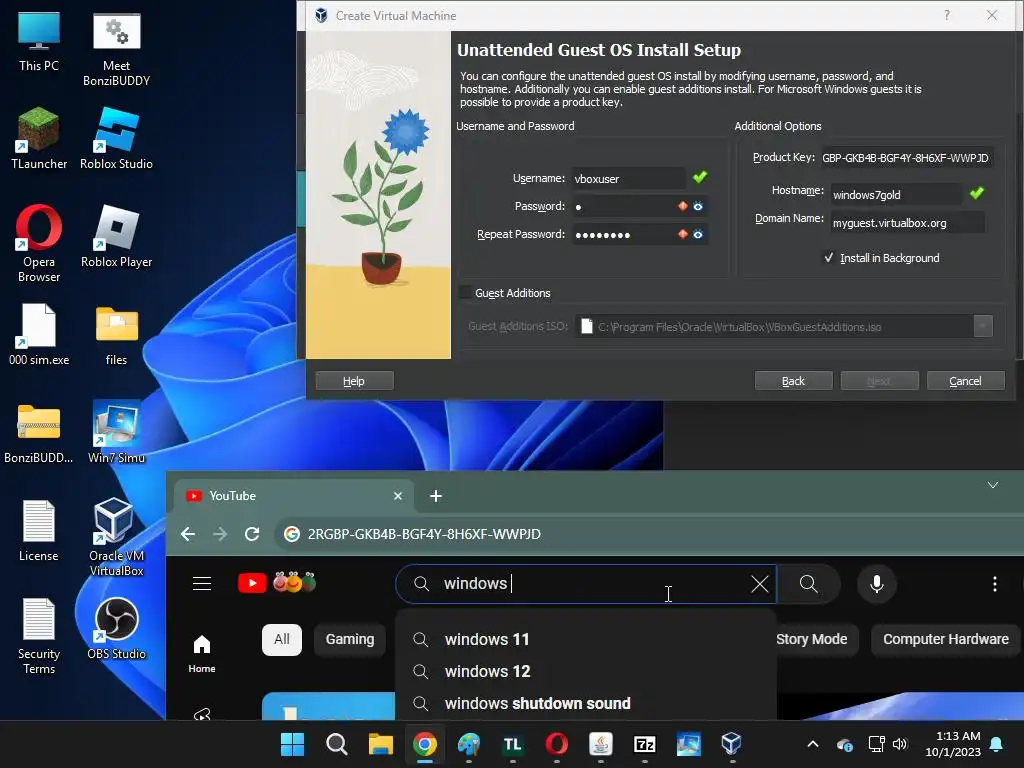Launch Opera Browser desktop shortcut
This screenshot has height=768, width=1024.
click(x=39, y=243)
